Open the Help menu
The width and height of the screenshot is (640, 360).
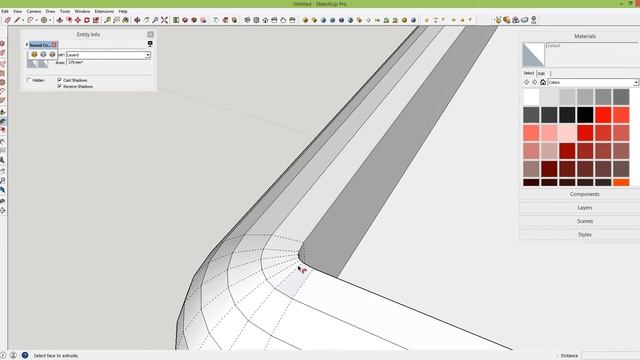pyautogui.click(x=123, y=11)
